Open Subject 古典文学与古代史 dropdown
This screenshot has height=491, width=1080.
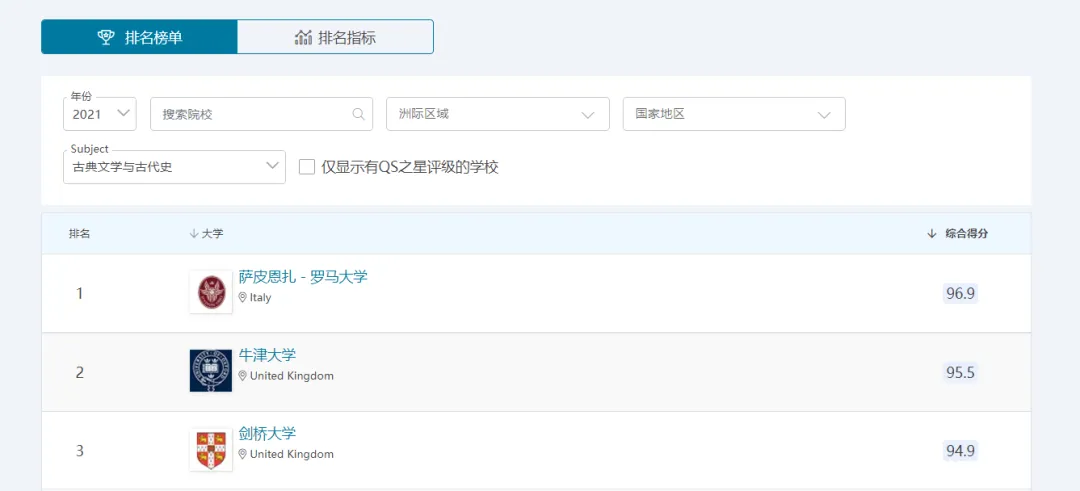click(174, 167)
